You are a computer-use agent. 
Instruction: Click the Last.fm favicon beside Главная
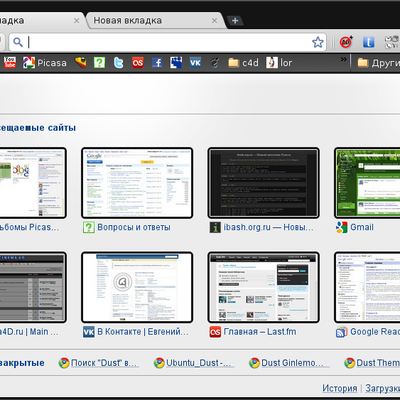point(215,332)
